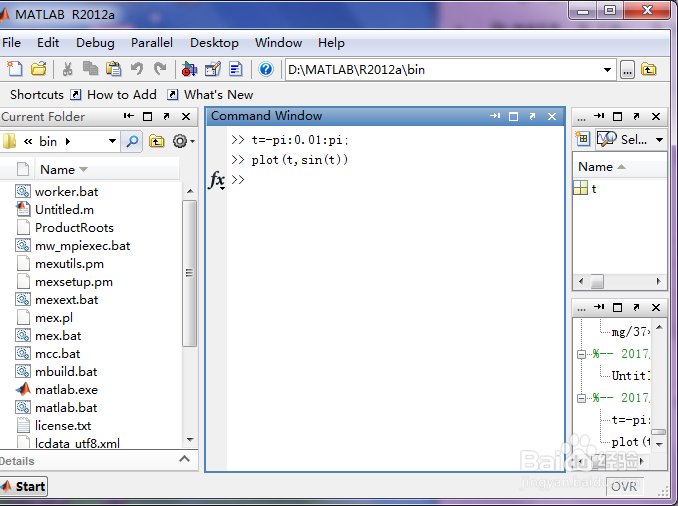This screenshot has height=506, width=678.
Task: Click the How to Add shortcut
Action: (x=113, y=95)
